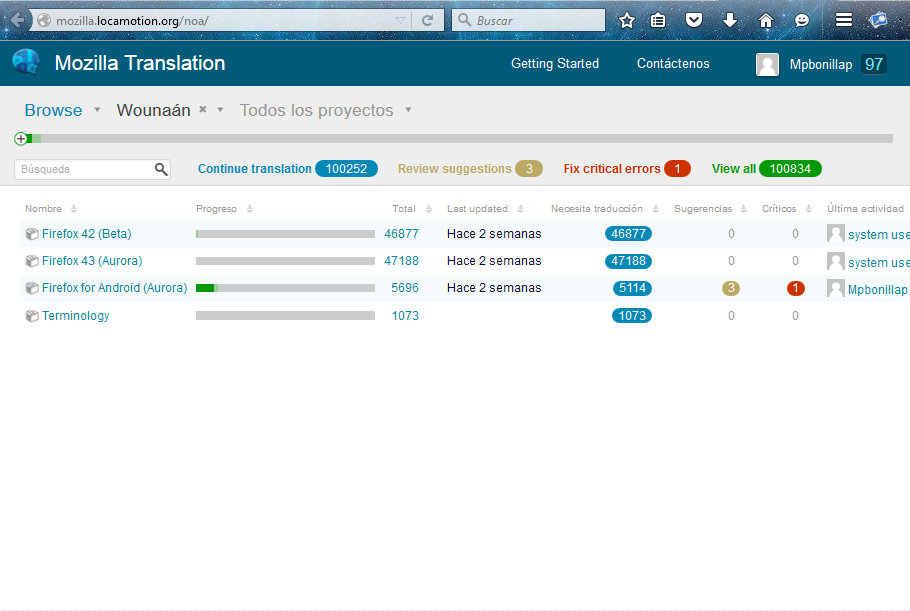This screenshot has width=910, height=611.
Task: Click Mpbonillap last activity link
Action: click(878, 290)
